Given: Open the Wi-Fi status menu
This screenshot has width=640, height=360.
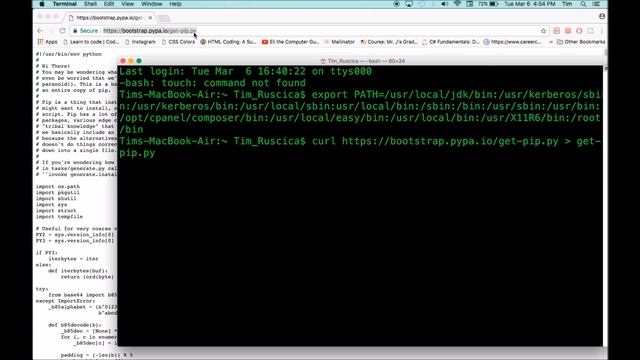Looking at the screenshot, I should point(458,4).
